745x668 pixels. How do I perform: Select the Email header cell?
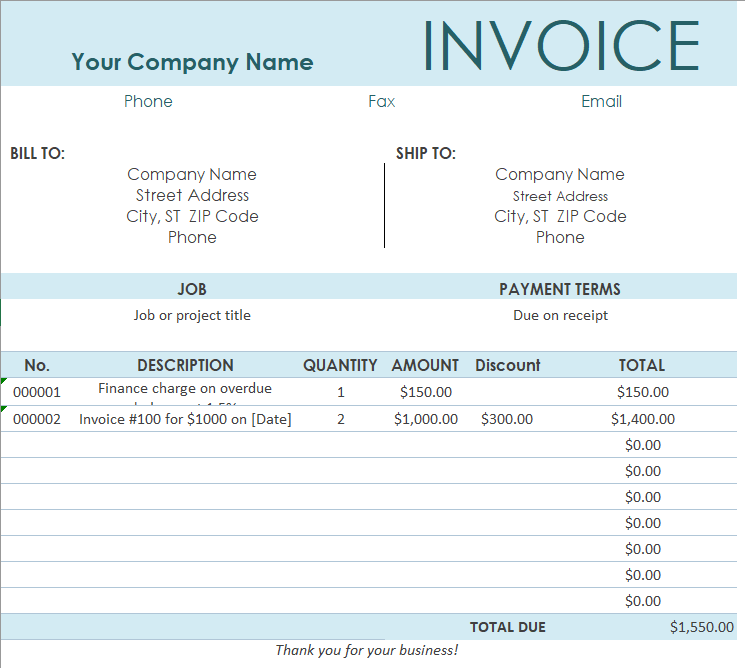[x=602, y=101]
